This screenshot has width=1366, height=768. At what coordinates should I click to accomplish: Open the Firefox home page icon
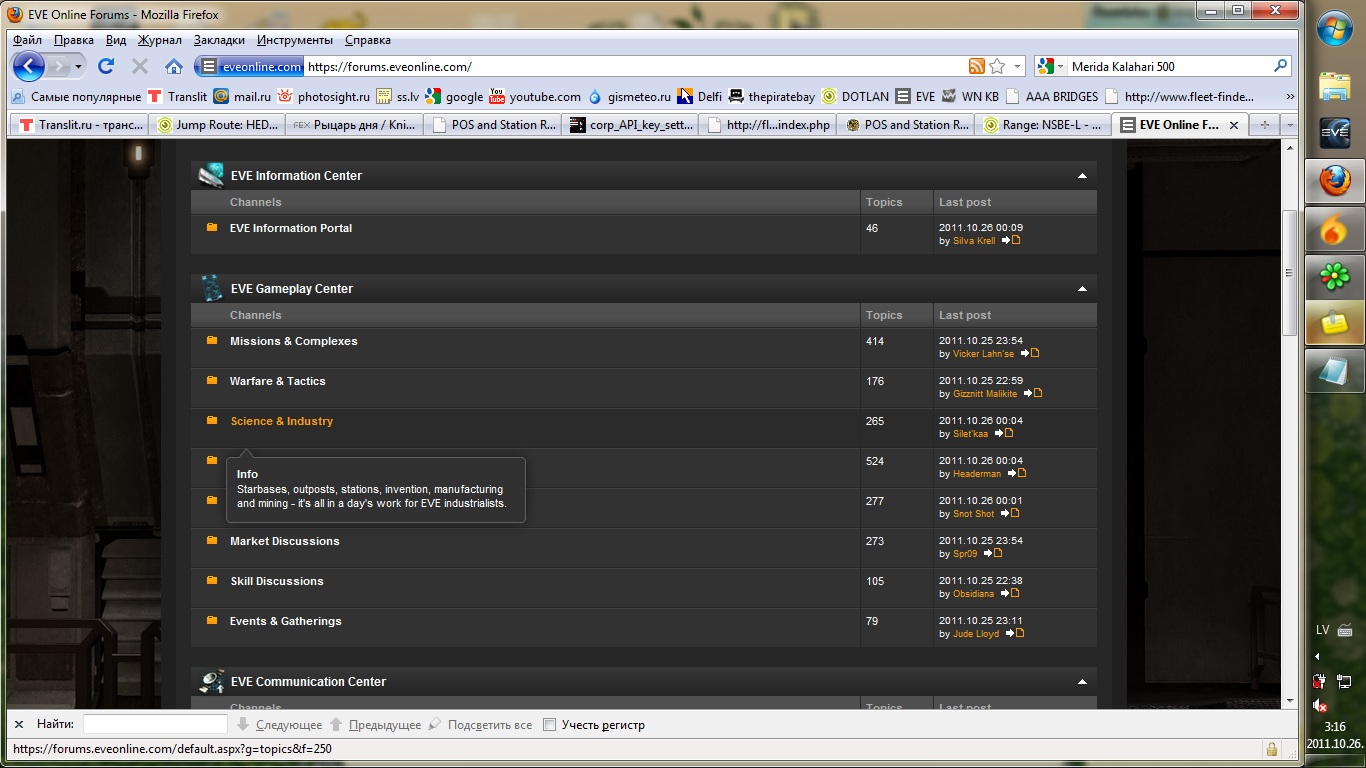(174, 67)
